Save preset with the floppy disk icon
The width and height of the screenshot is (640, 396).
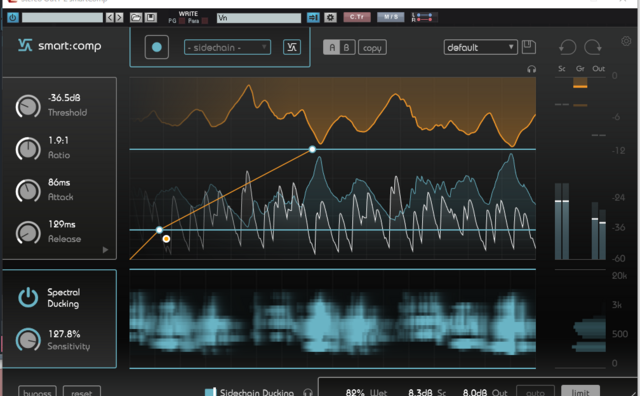pos(529,47)
